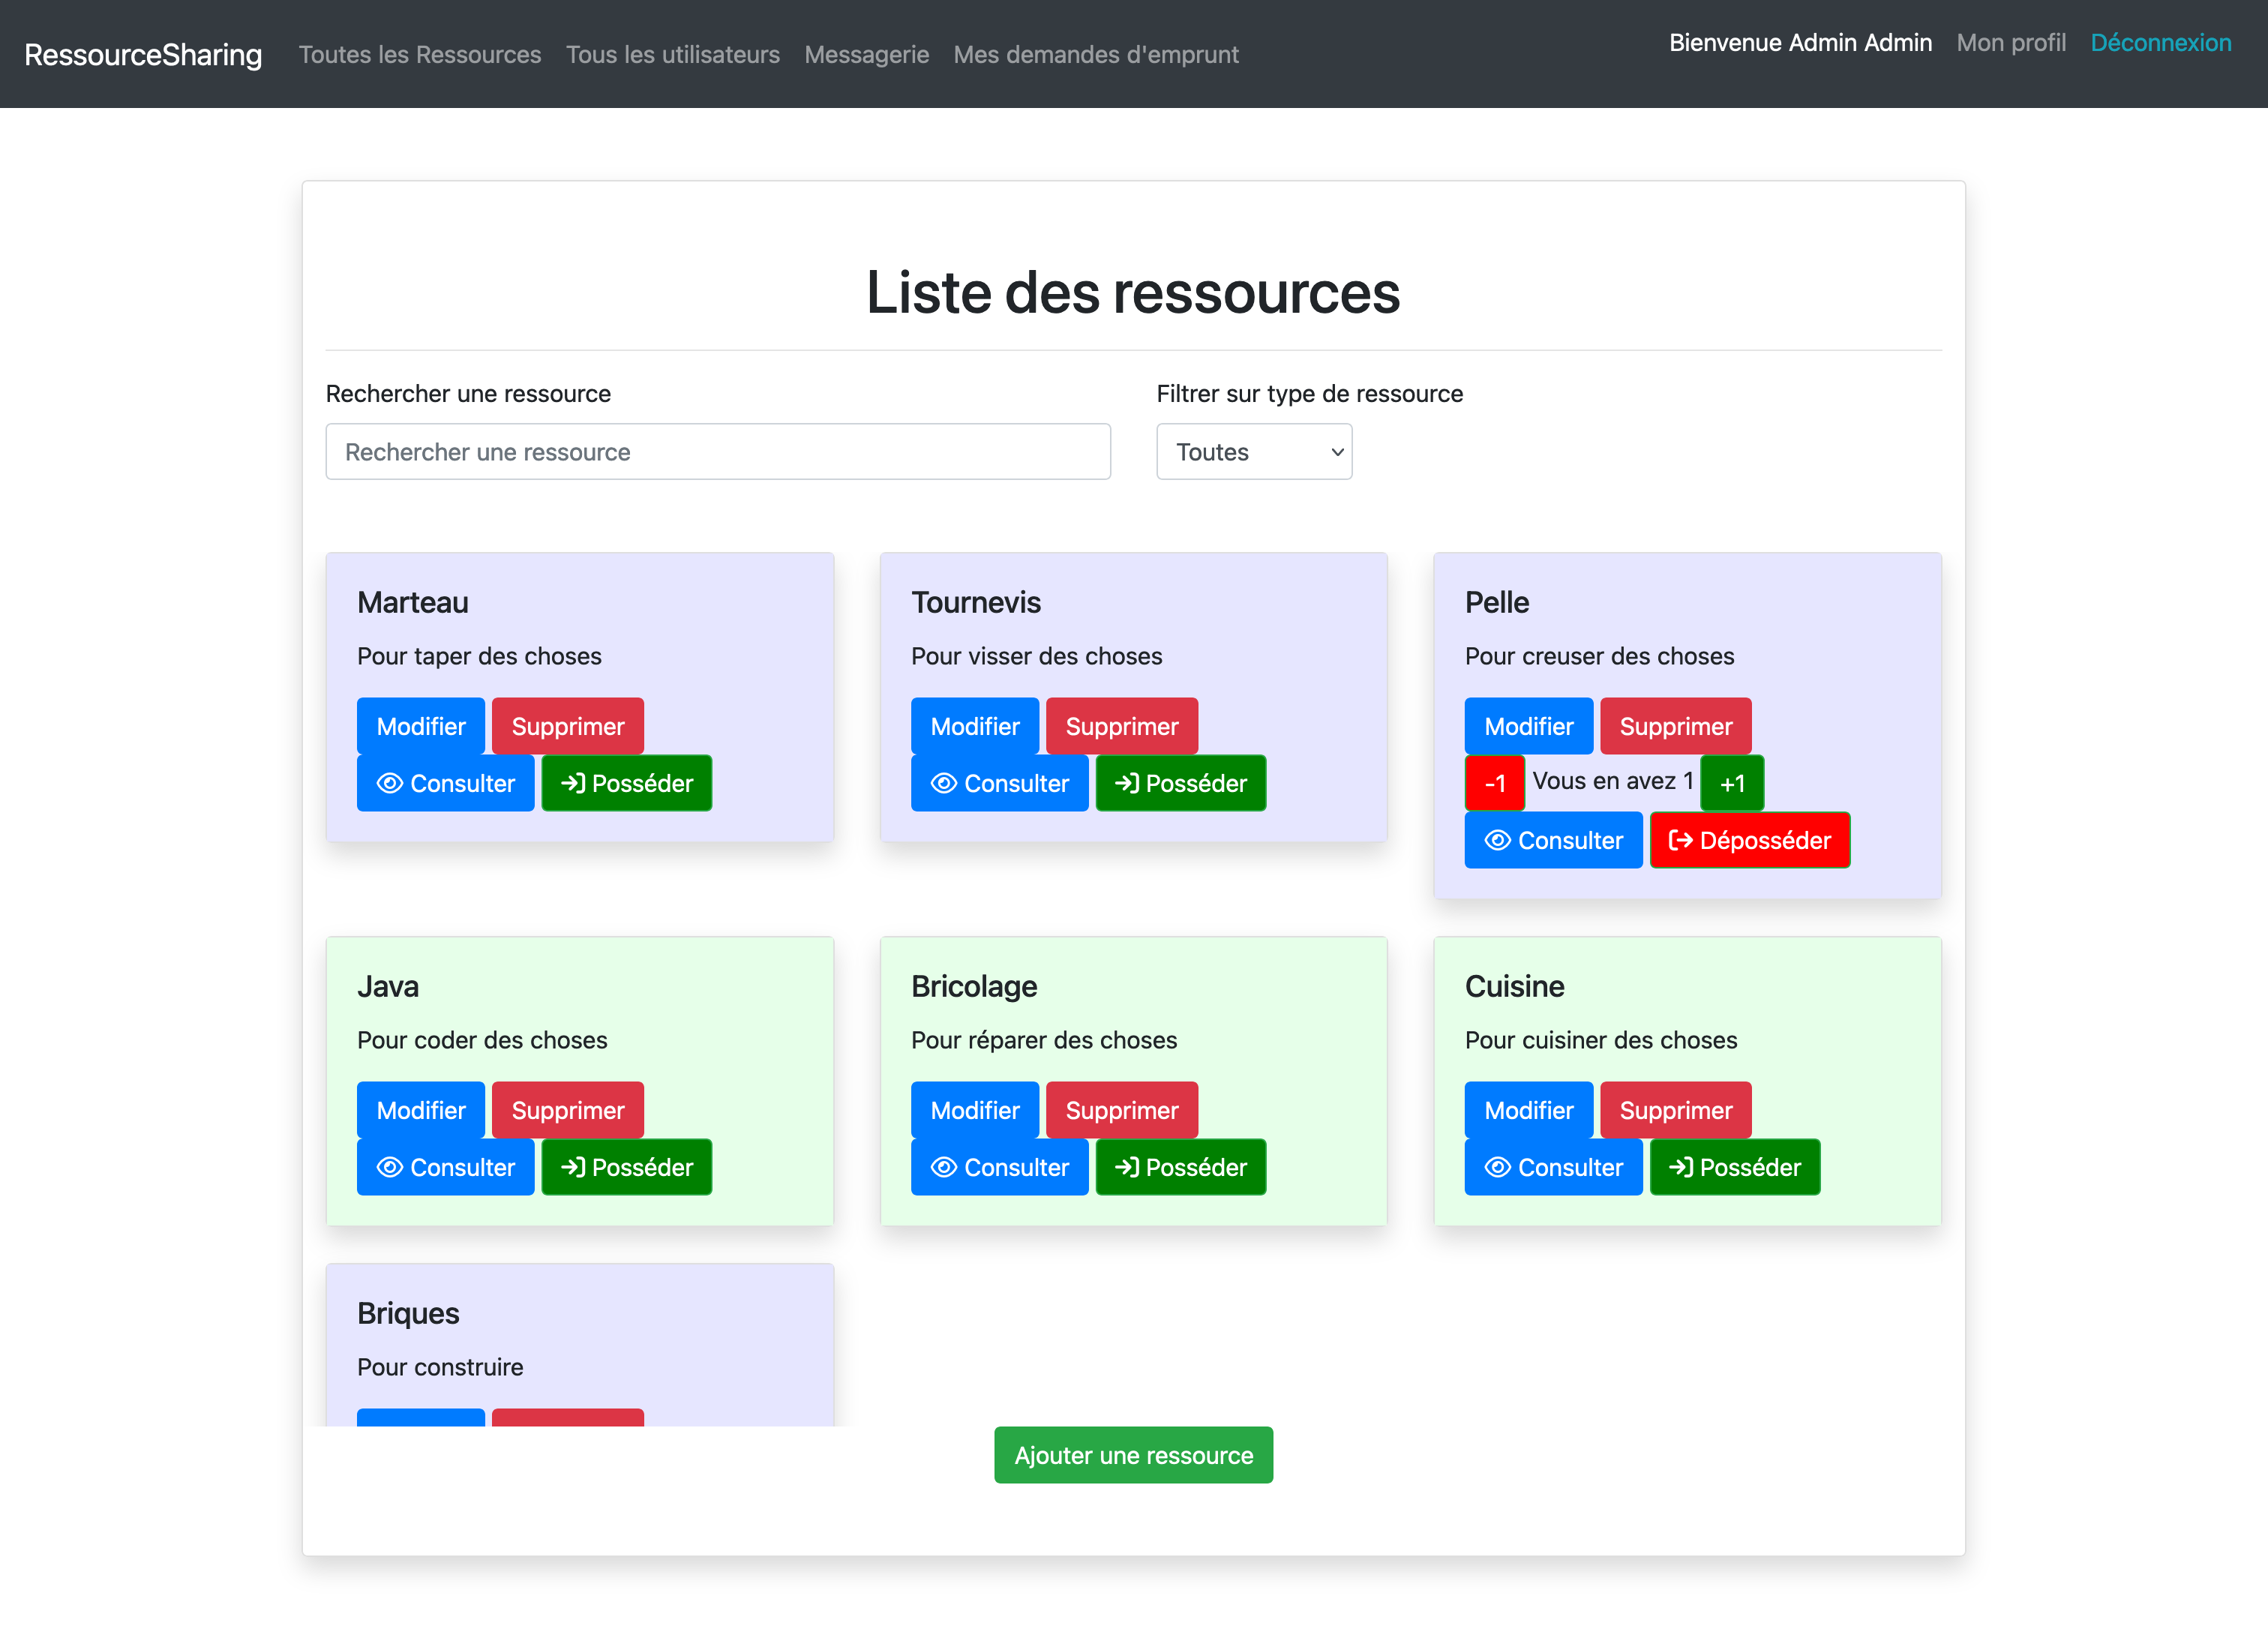Click the Briques card title
2268x1629 pixels.
(x=408, y=1313)
